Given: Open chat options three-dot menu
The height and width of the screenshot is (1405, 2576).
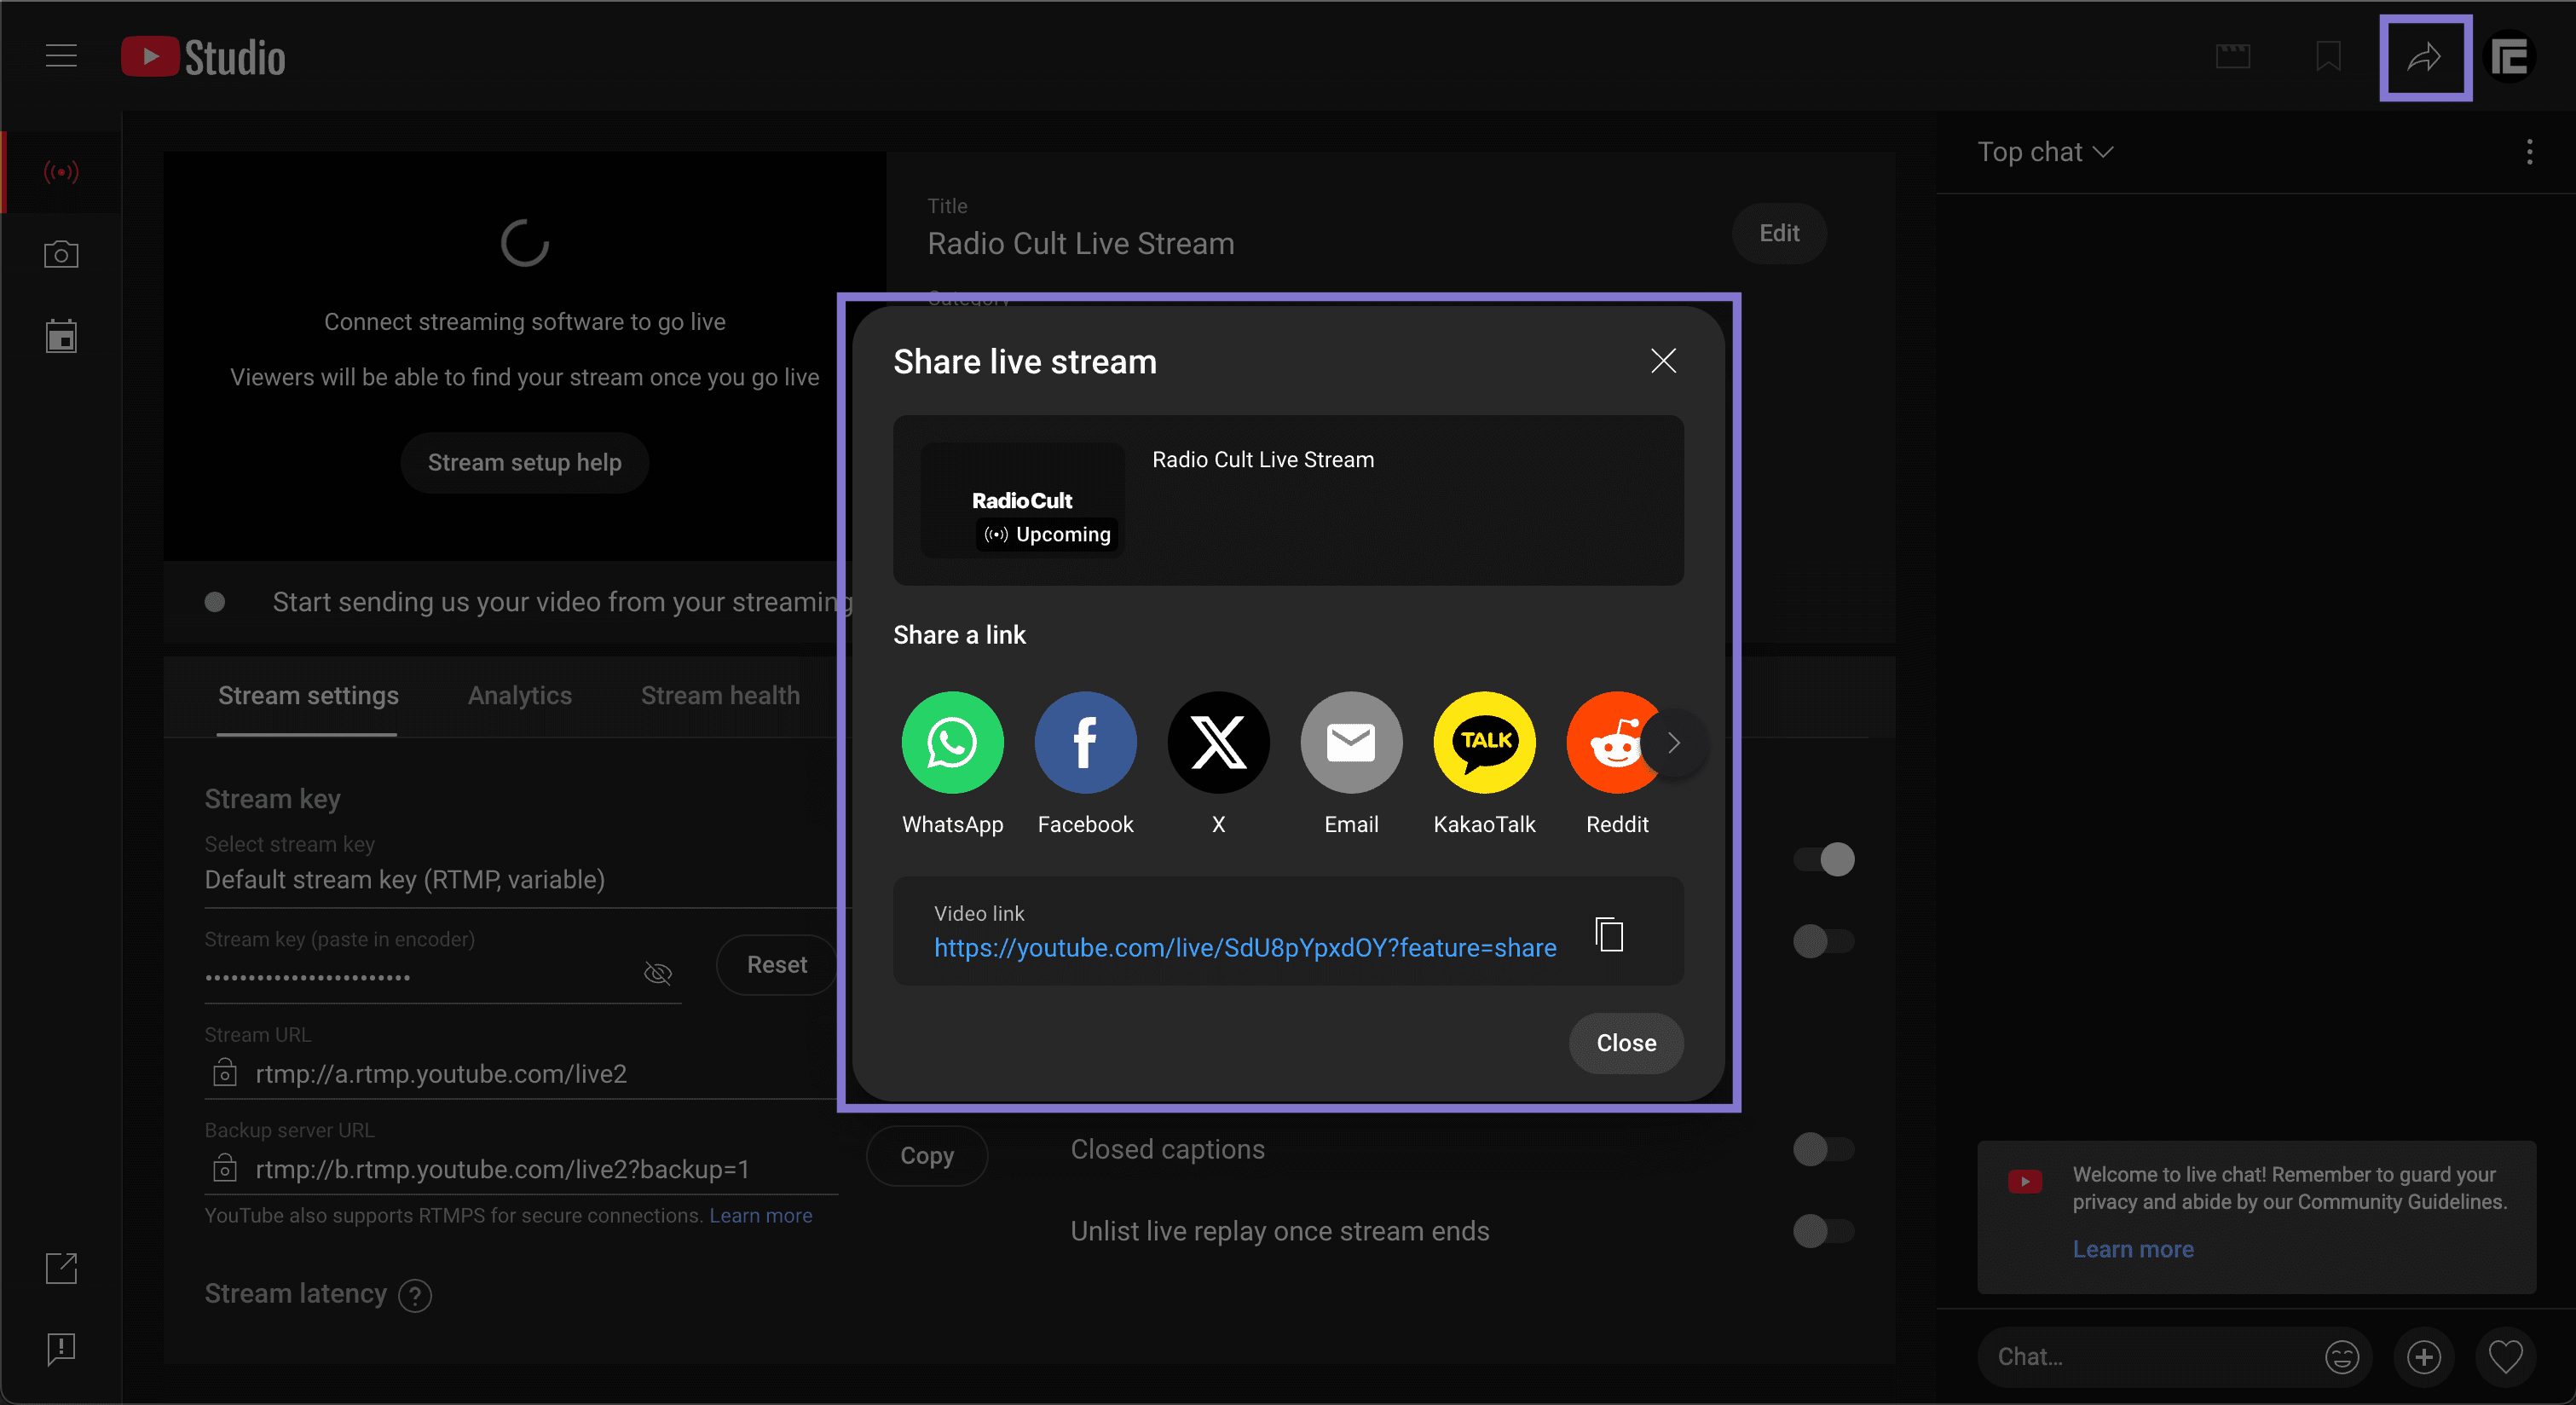Looking at the screenshot, I should [x=2529, y=151].
